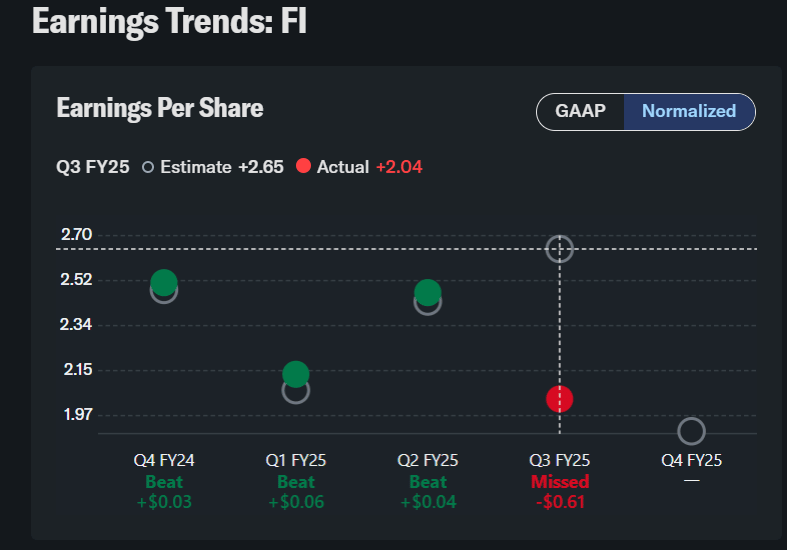Click the green Q1 FY25 actual dot

(x=296, y=374)
